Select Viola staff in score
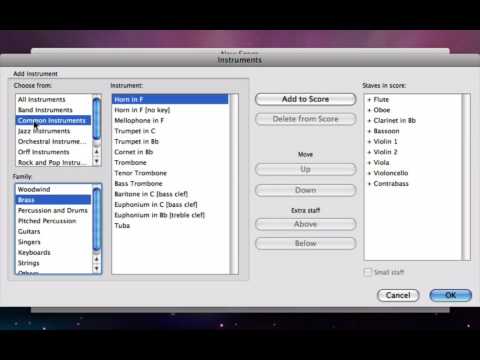 413,162
